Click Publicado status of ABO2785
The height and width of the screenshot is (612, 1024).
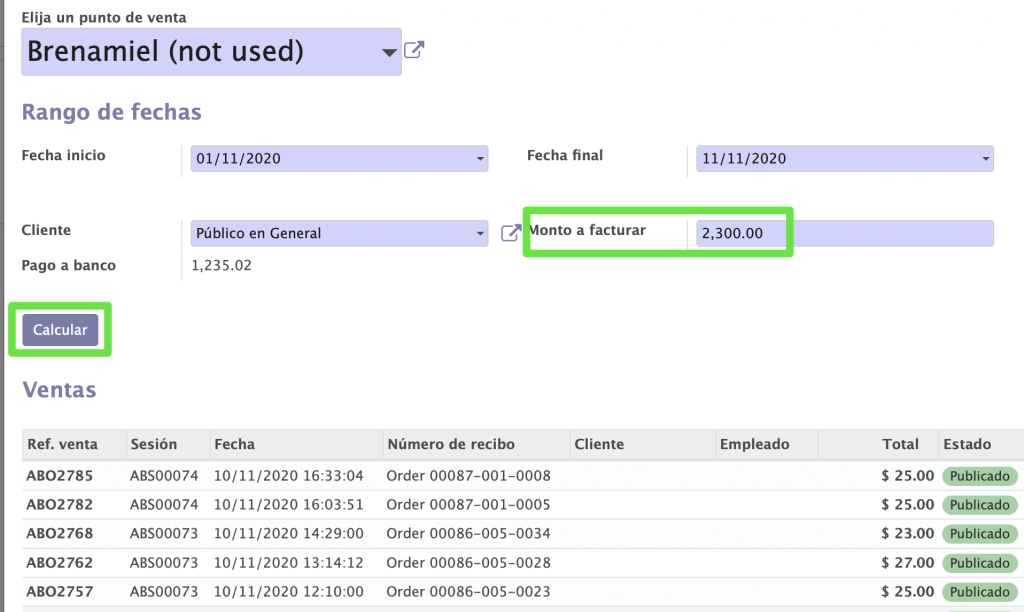(980, 476)
